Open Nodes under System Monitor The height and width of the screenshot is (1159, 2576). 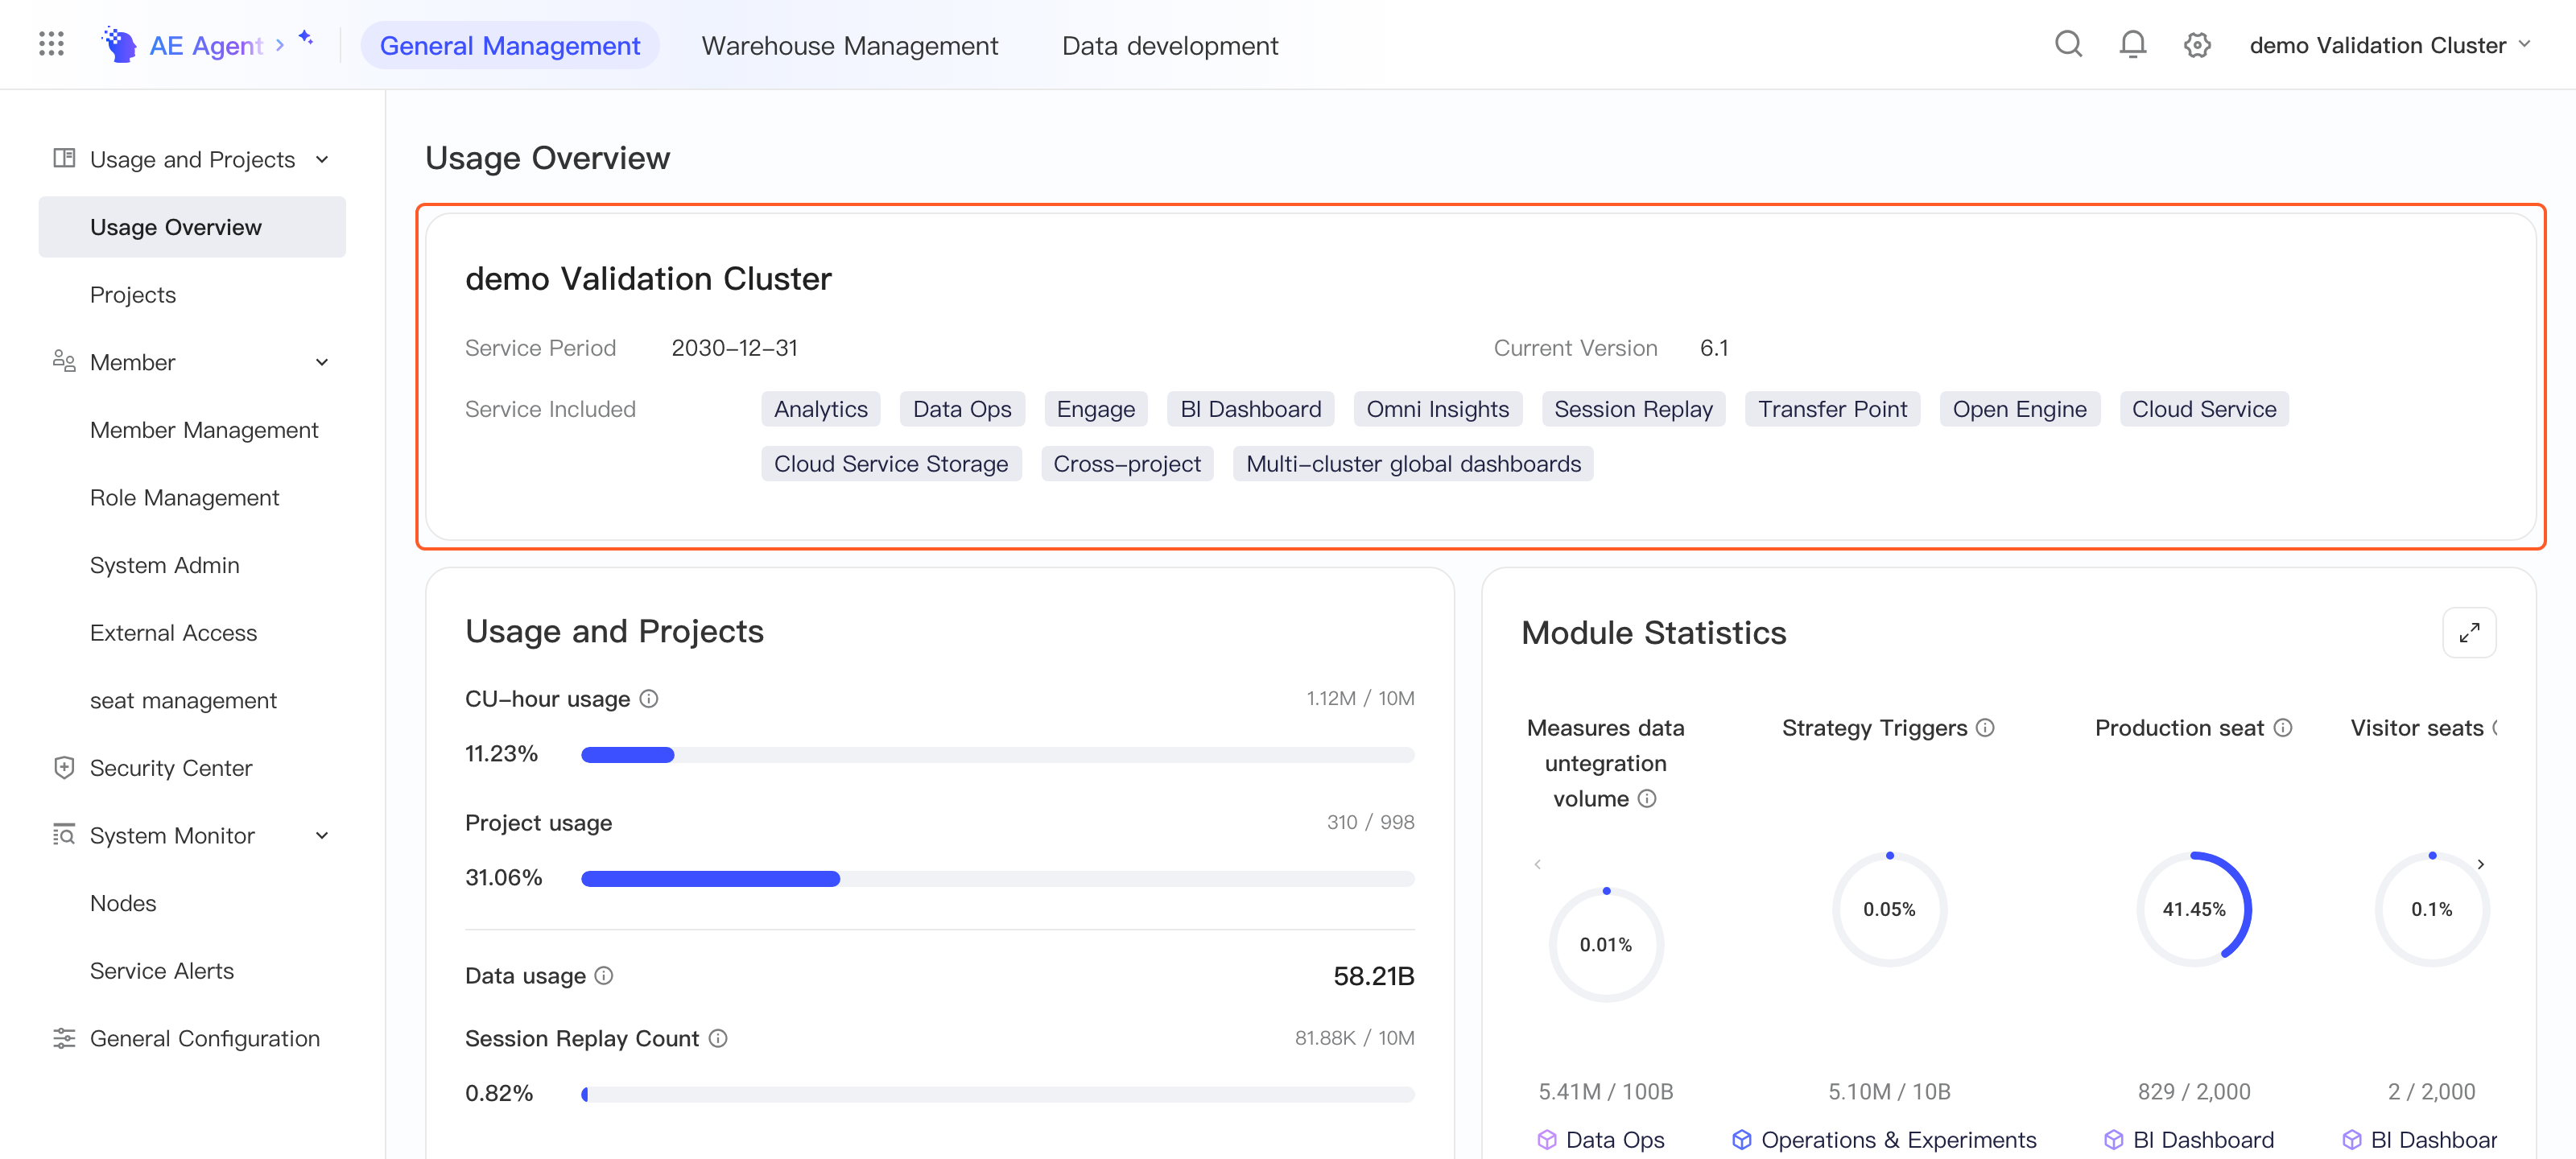(123, 903)
